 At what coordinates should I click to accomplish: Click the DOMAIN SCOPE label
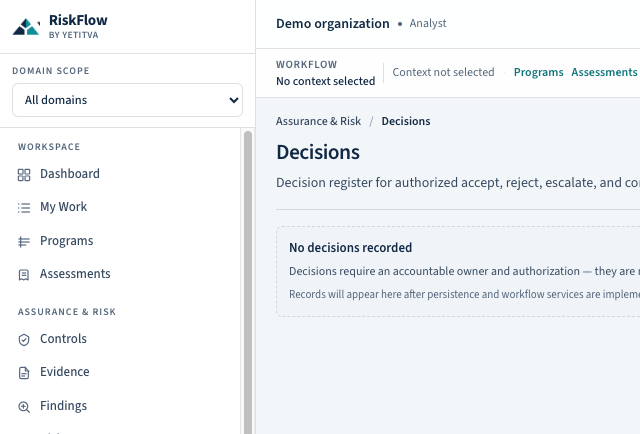[51, 71]
